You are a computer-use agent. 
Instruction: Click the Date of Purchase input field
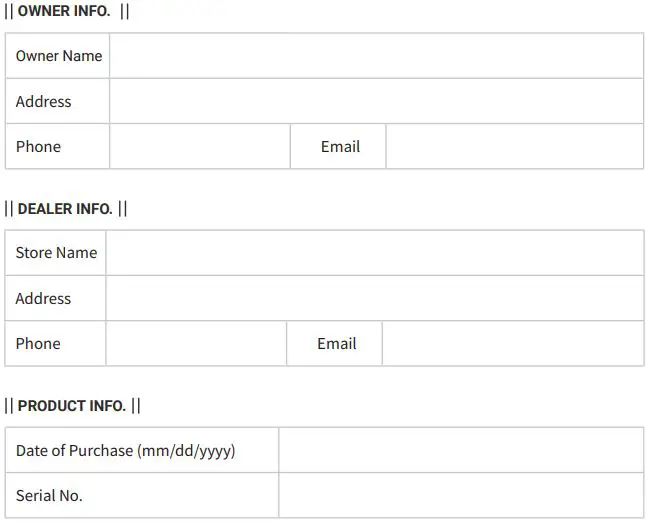point(460,450)
